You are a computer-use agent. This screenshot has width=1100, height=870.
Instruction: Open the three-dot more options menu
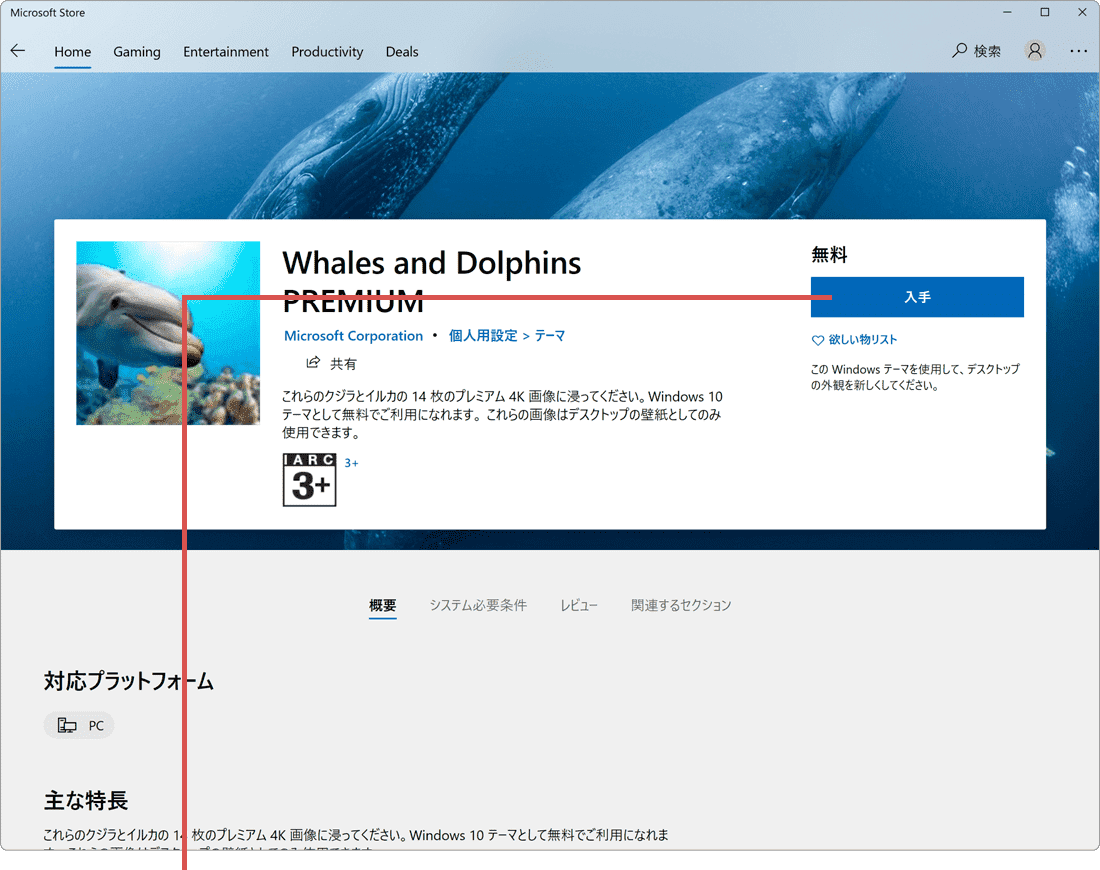(x=1078, y=51)
